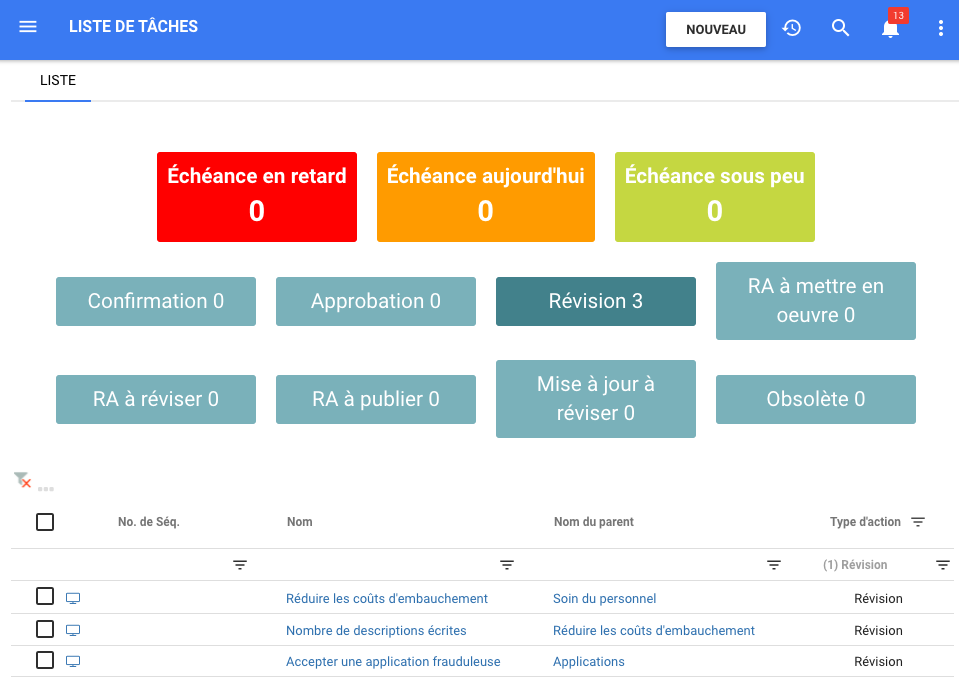Check the select-all checkbox in table header
The image size is (959, 684).
(x=45, y=522)
